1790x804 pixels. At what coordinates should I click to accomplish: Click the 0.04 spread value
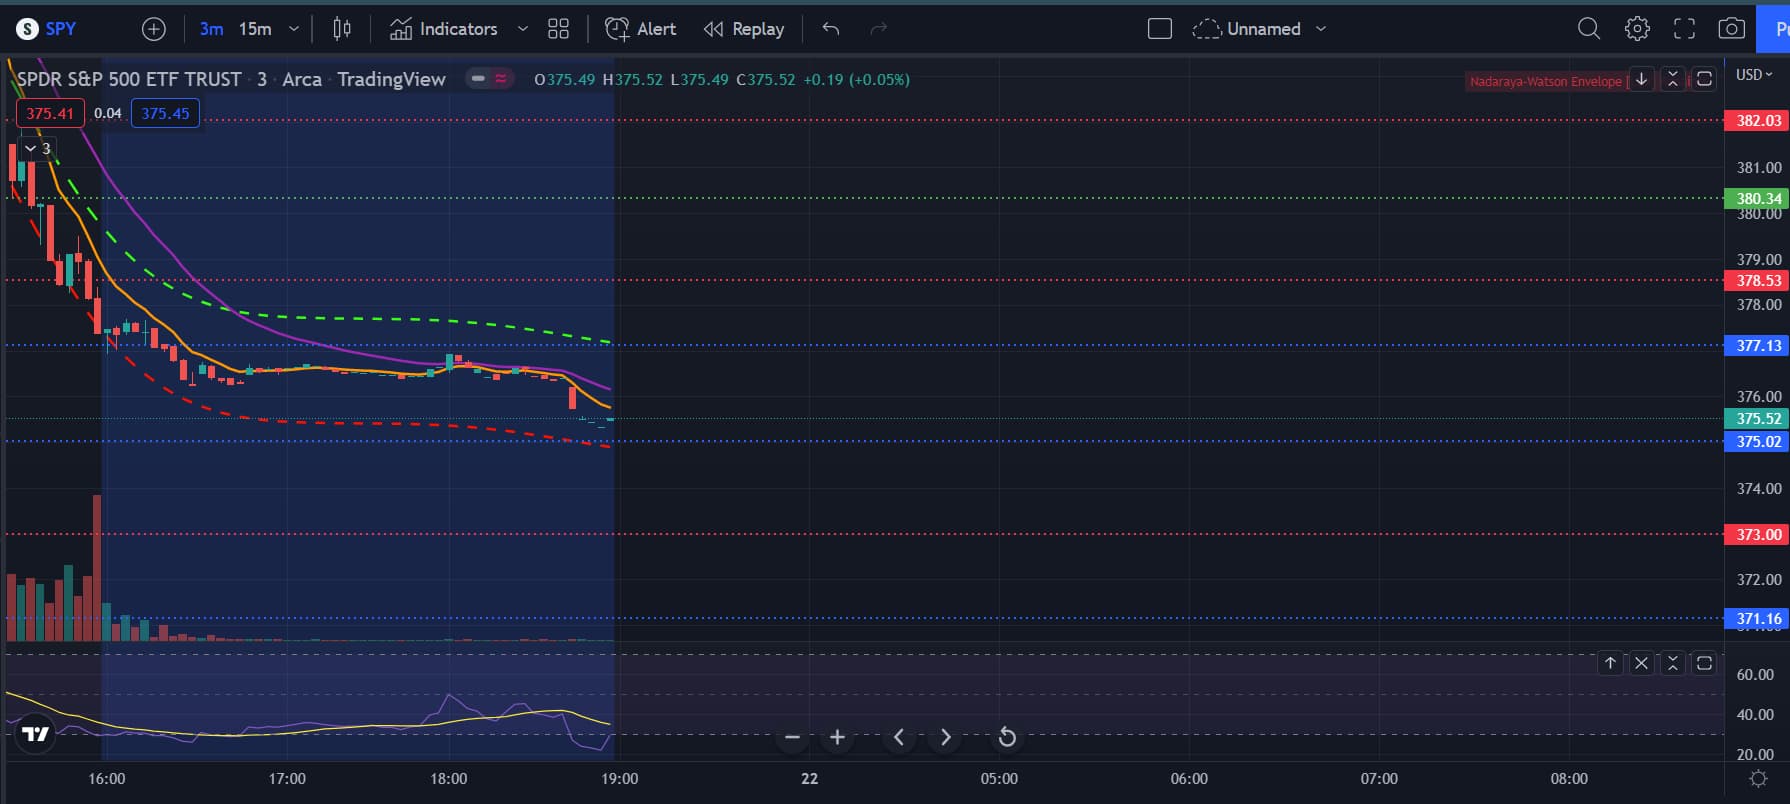click(108, 113)
